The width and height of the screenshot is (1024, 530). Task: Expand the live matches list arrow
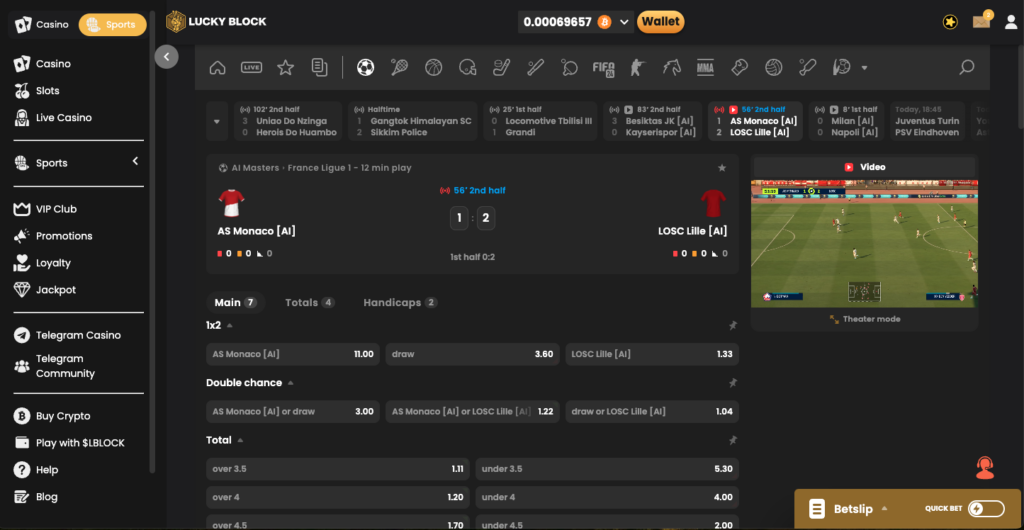tap(217, 121)
